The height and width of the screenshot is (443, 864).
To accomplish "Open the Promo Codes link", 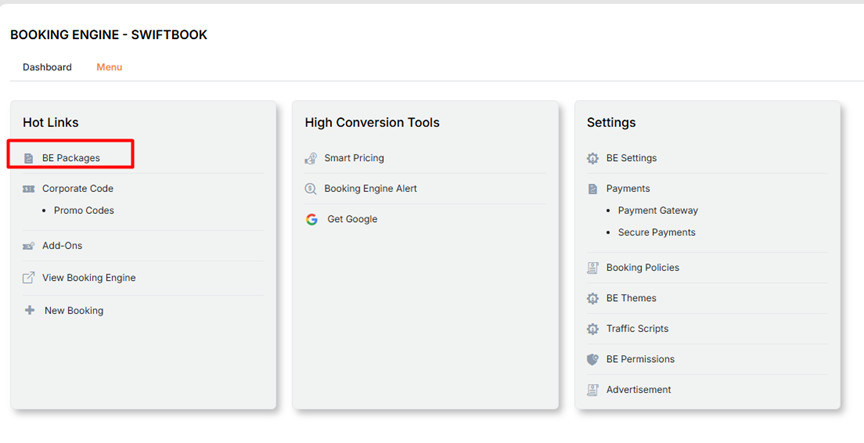I will coord(84,211).
